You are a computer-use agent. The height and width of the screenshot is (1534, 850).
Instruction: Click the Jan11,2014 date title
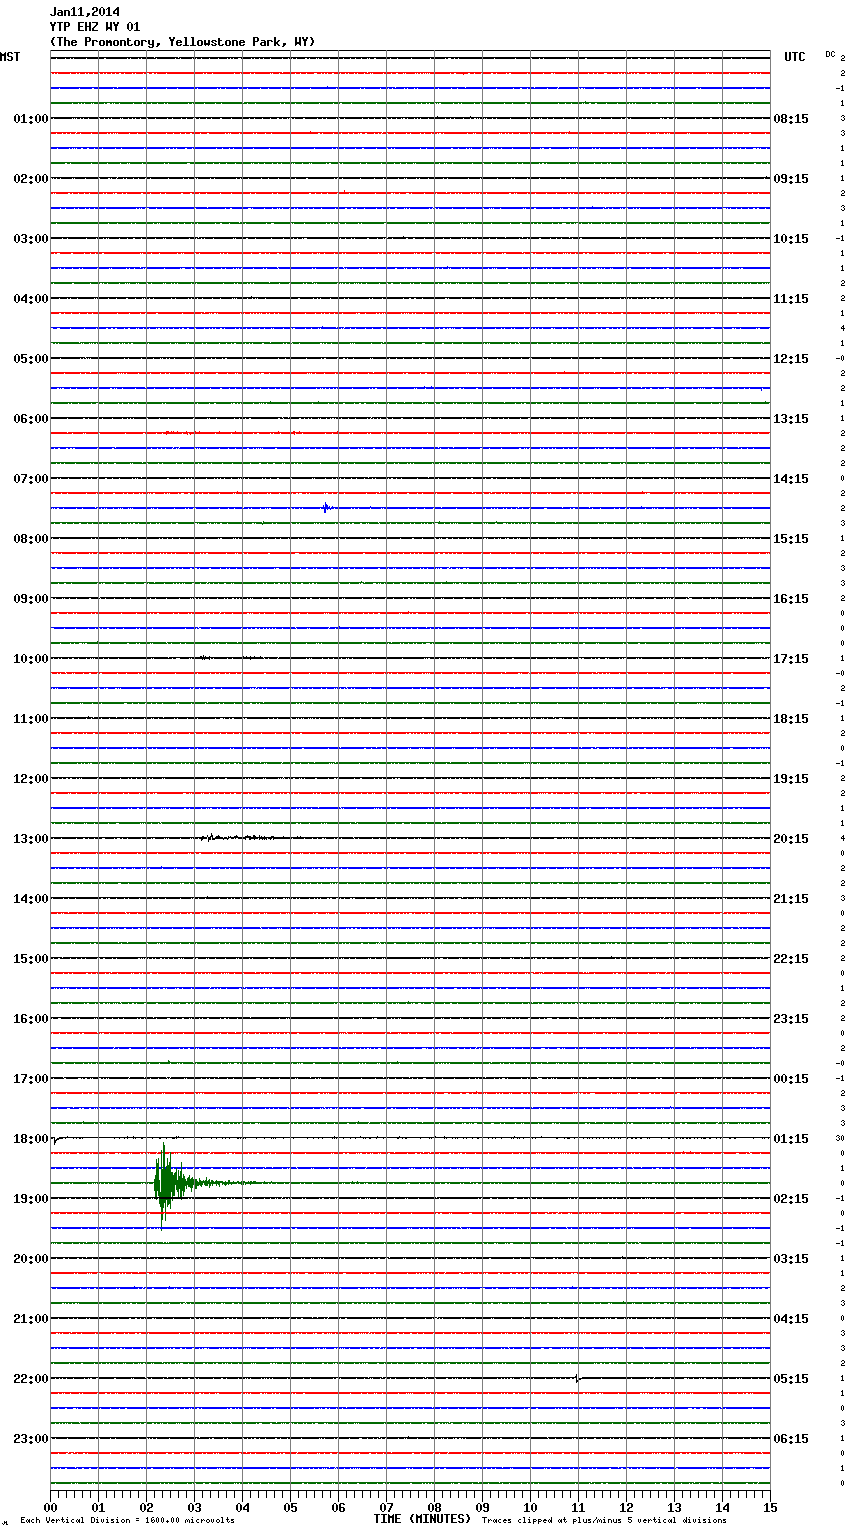(84, 12)
